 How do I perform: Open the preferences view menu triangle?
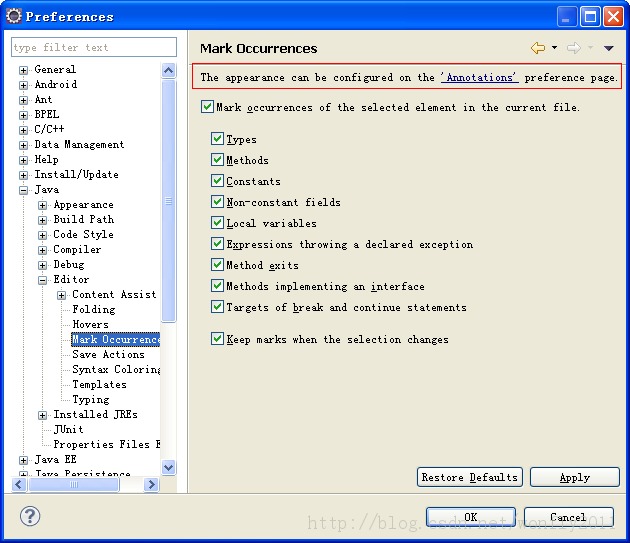point(608,48)
